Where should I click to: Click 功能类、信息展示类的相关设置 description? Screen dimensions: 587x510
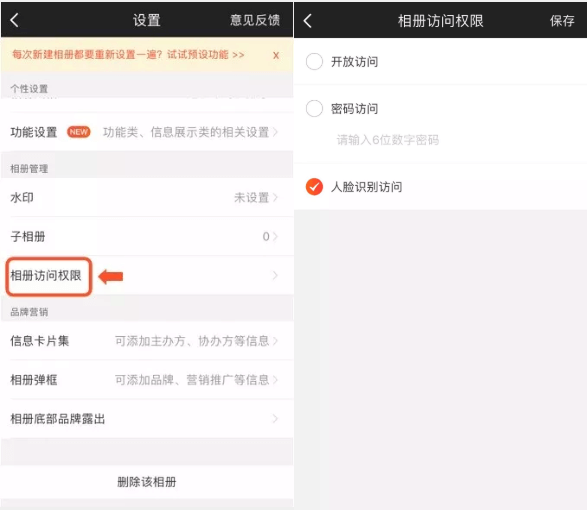[x=186, y=132]
